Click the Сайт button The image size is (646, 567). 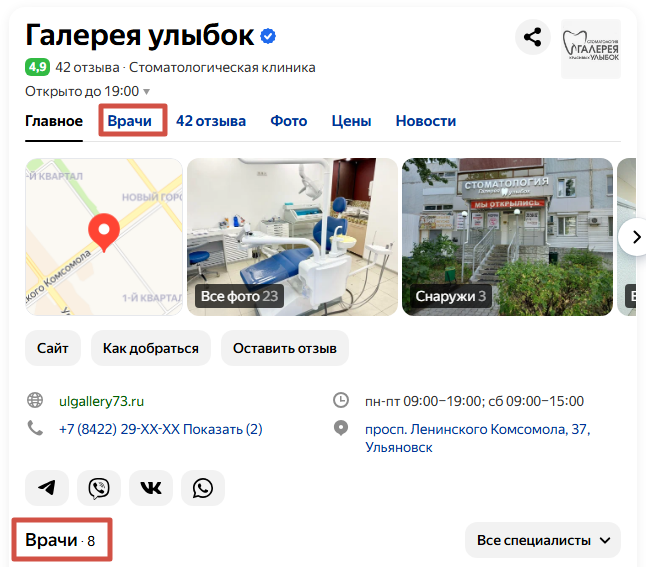point(53,348)
